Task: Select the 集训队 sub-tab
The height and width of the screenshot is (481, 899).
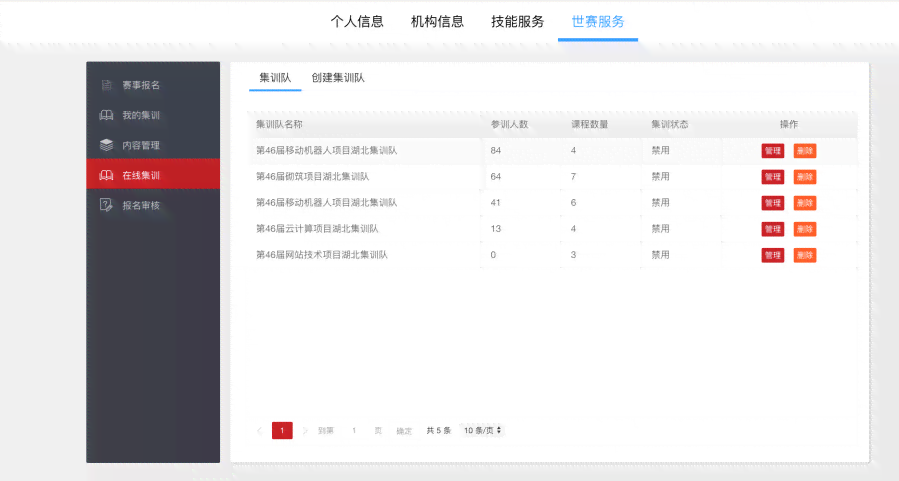Action: [x=275, y=78]
